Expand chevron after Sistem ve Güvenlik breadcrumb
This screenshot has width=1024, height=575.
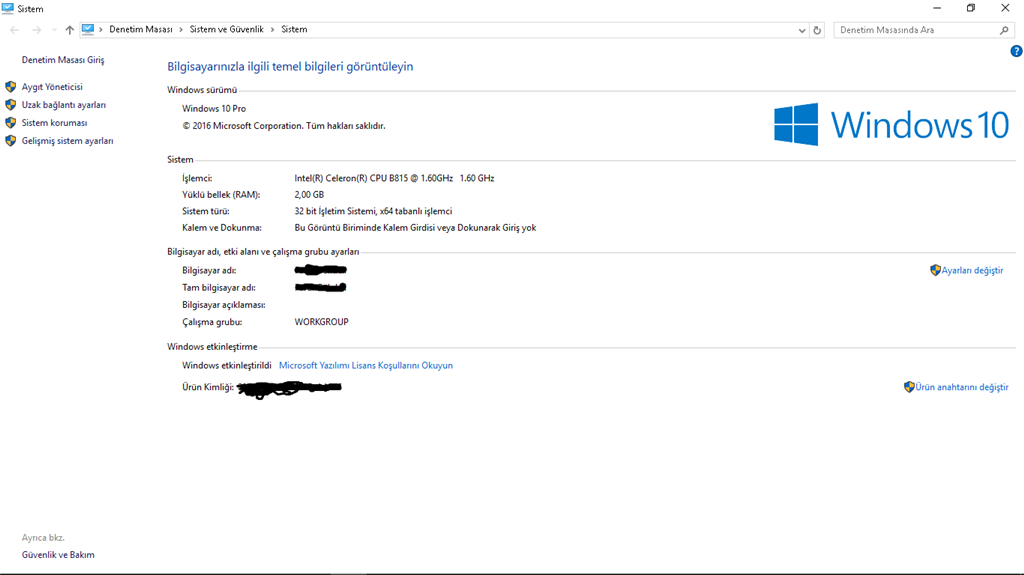(272, 30)
